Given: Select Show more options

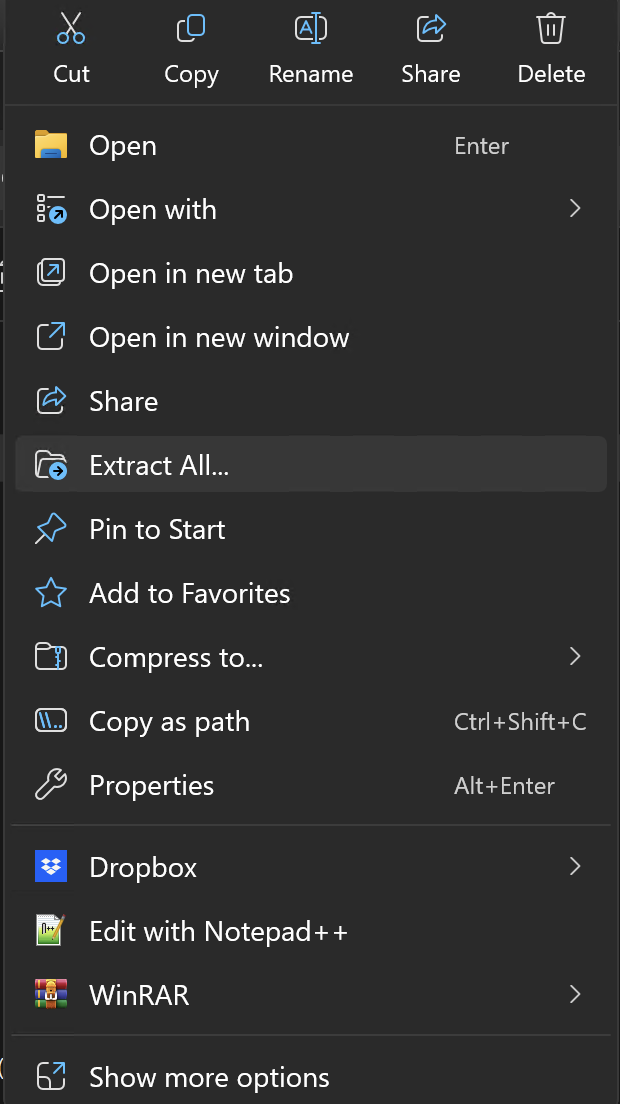Looking at the screenshot, I should [310, 1077].
